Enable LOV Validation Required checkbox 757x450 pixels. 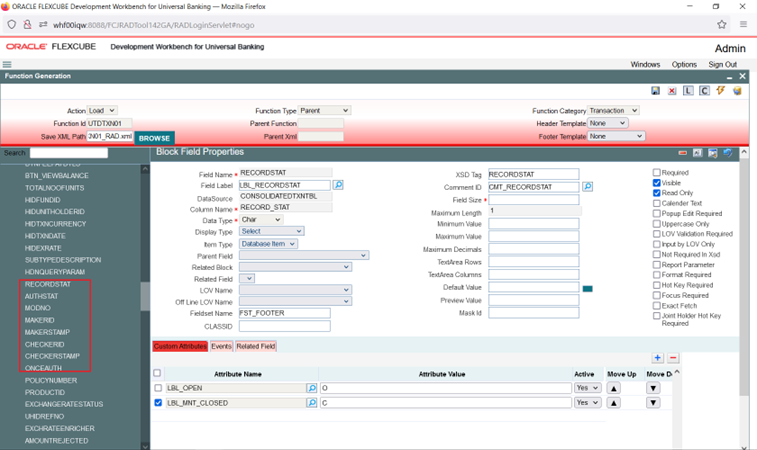657,234
